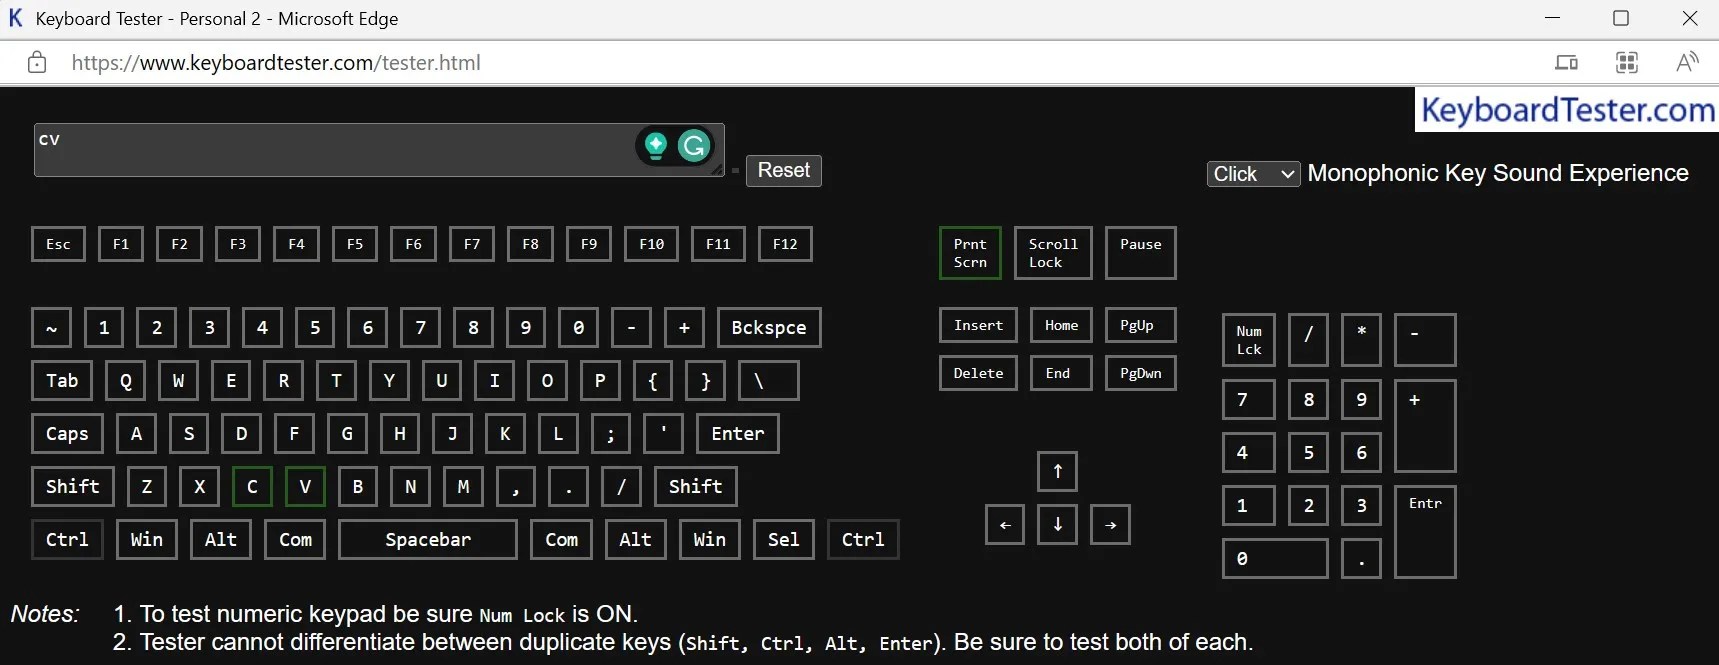
Task: Click the main Enter key
Action: point(738,434)
